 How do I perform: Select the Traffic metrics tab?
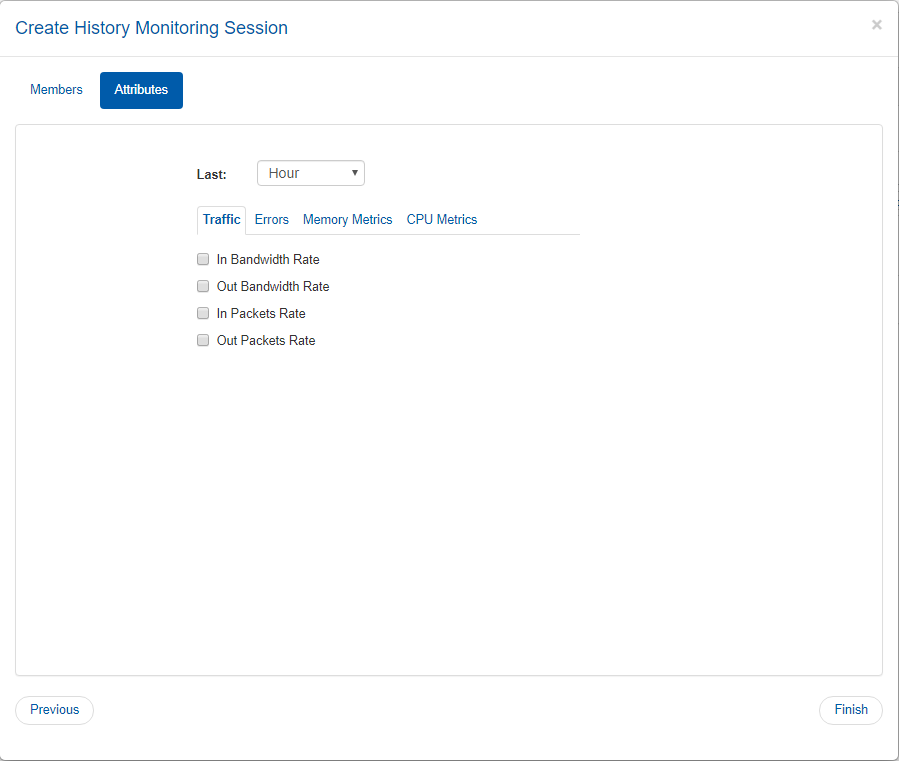coord(221,220)
